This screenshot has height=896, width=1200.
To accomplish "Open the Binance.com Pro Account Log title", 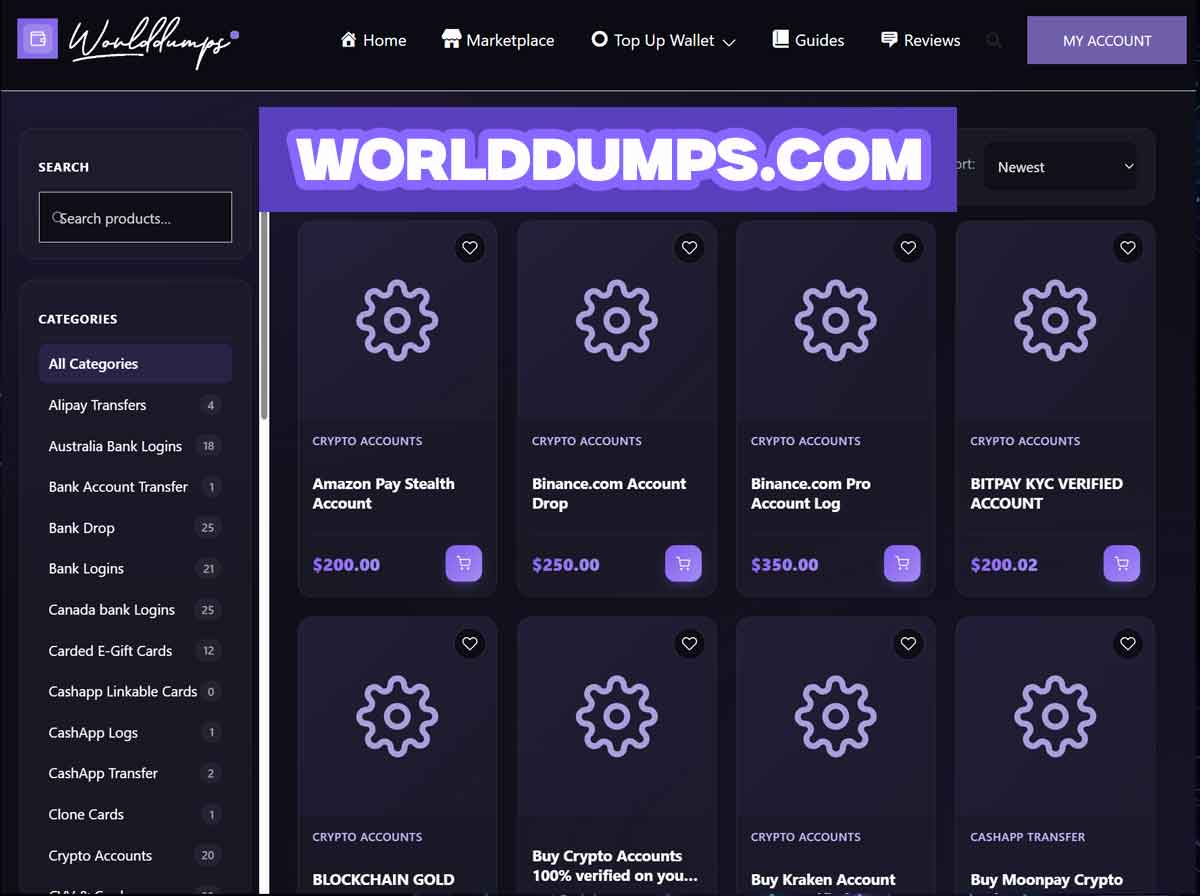I will 811,493.
